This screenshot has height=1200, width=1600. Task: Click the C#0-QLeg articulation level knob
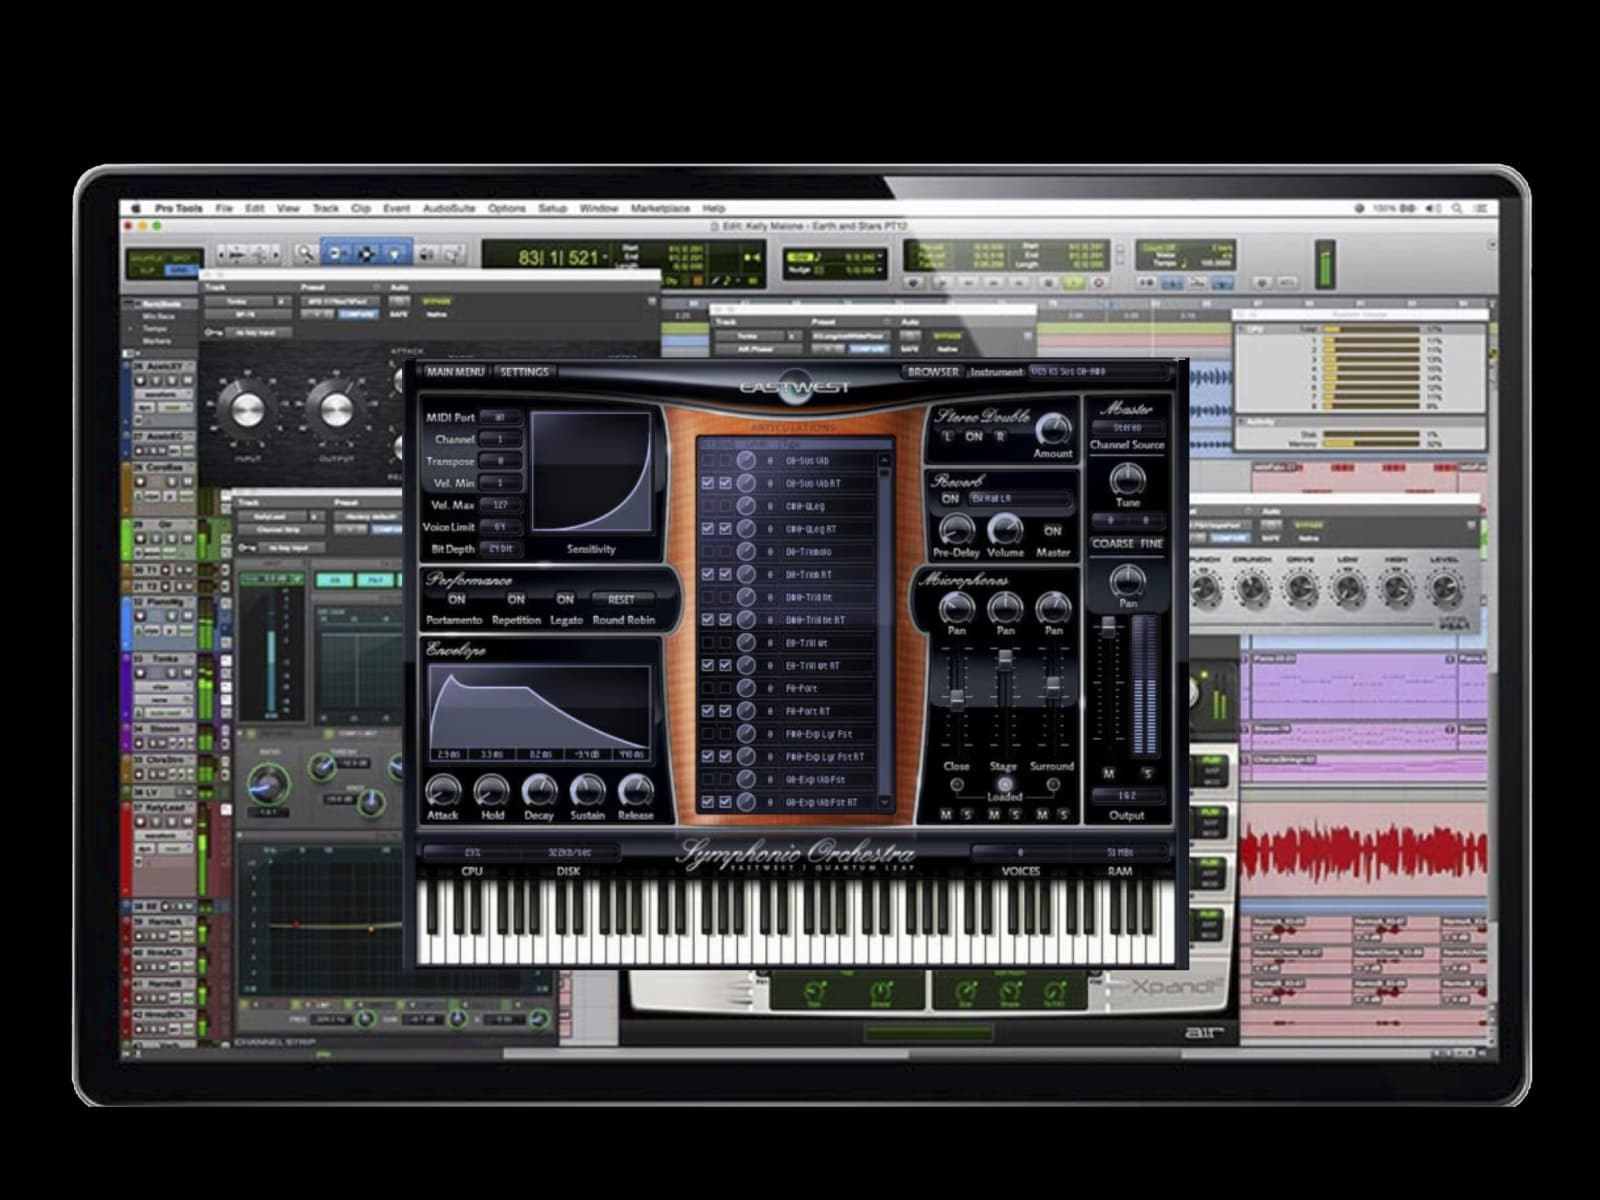[x=746, y=506]
